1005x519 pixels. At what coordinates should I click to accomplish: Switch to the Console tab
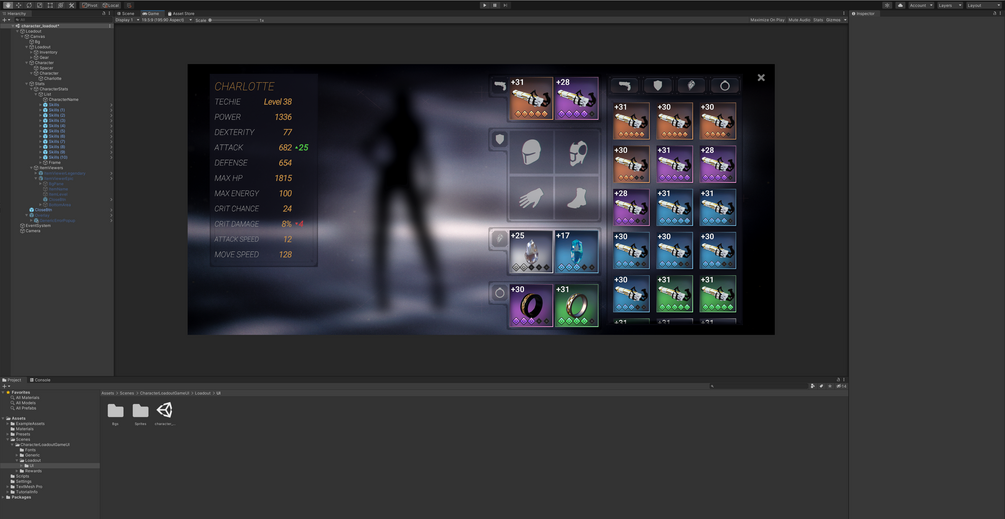click(40, 380)
